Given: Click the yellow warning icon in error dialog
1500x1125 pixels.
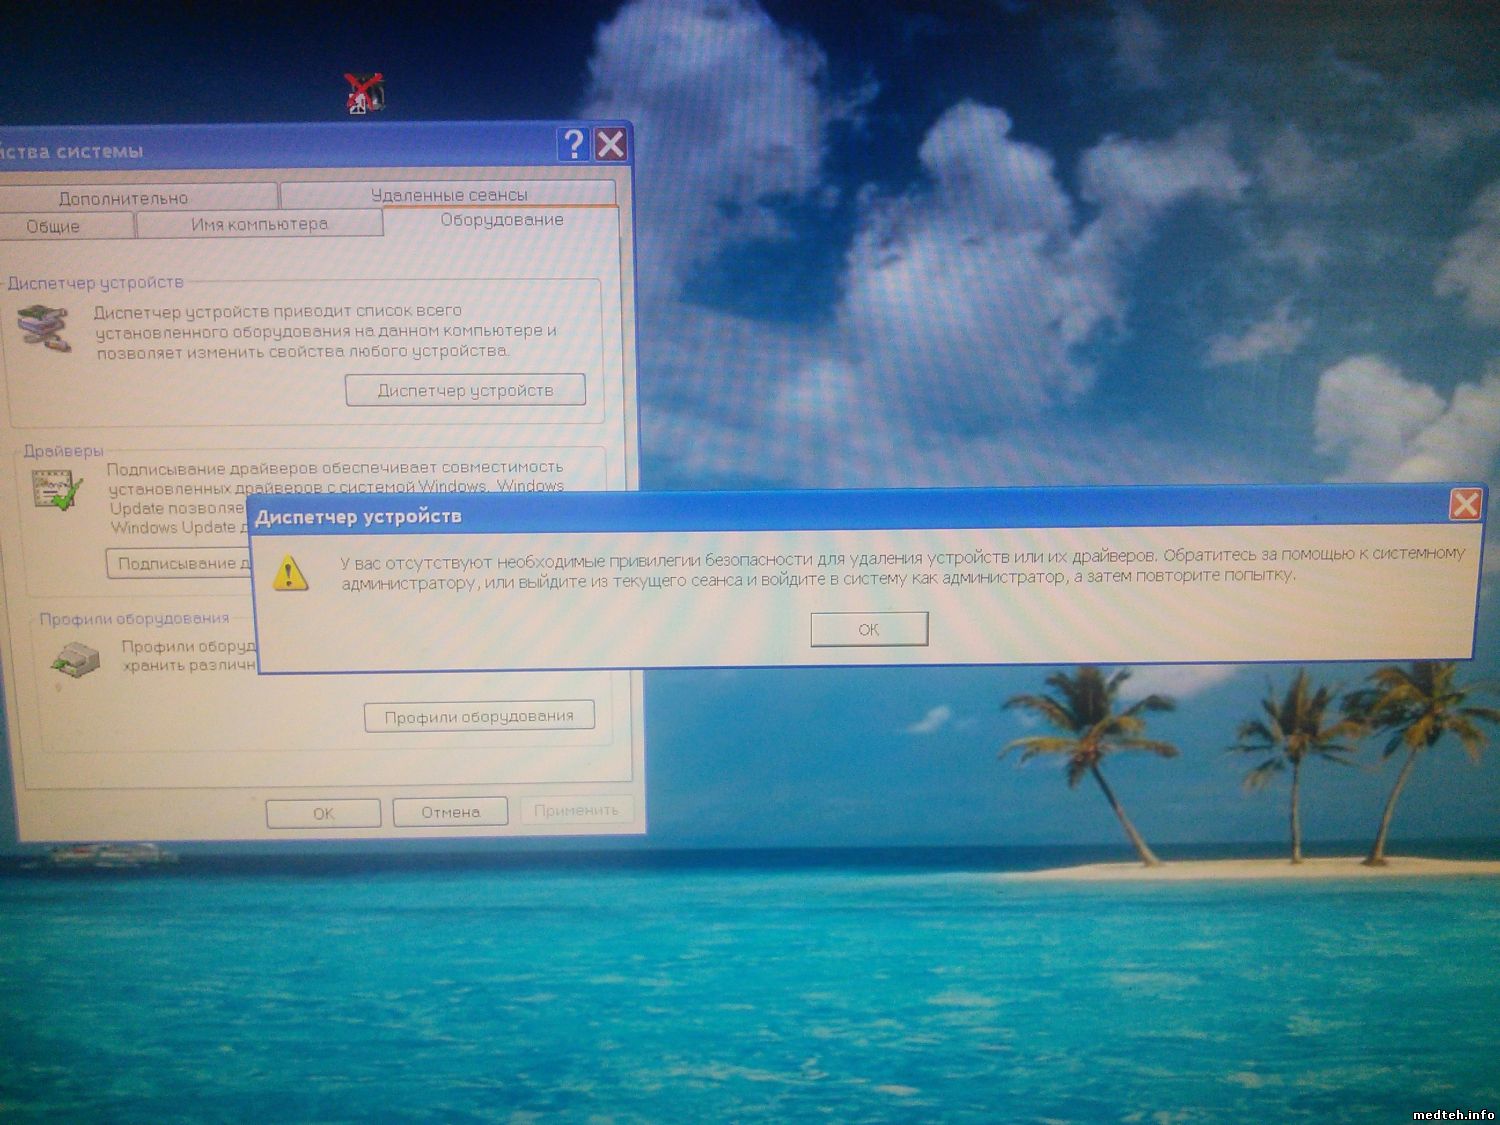Looking at the screenshot, I should (x=290, y=572).
